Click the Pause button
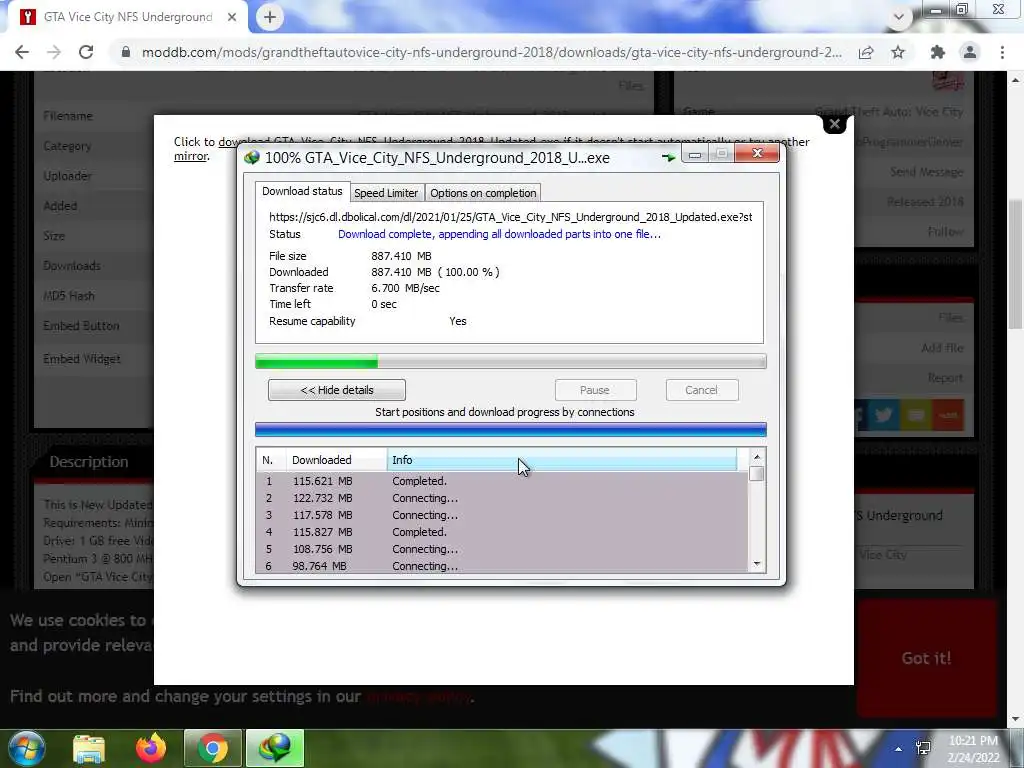 [x=595, y=390]
